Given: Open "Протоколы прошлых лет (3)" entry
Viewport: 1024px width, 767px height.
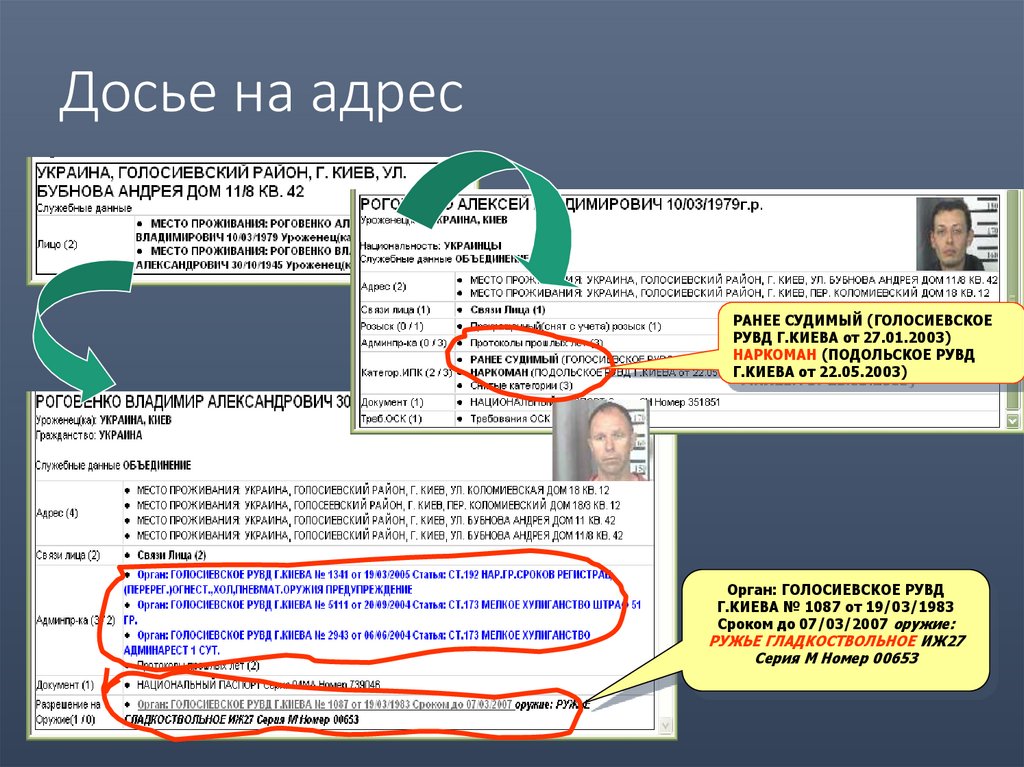Looking at the screenshot, I should pos(537,342).
